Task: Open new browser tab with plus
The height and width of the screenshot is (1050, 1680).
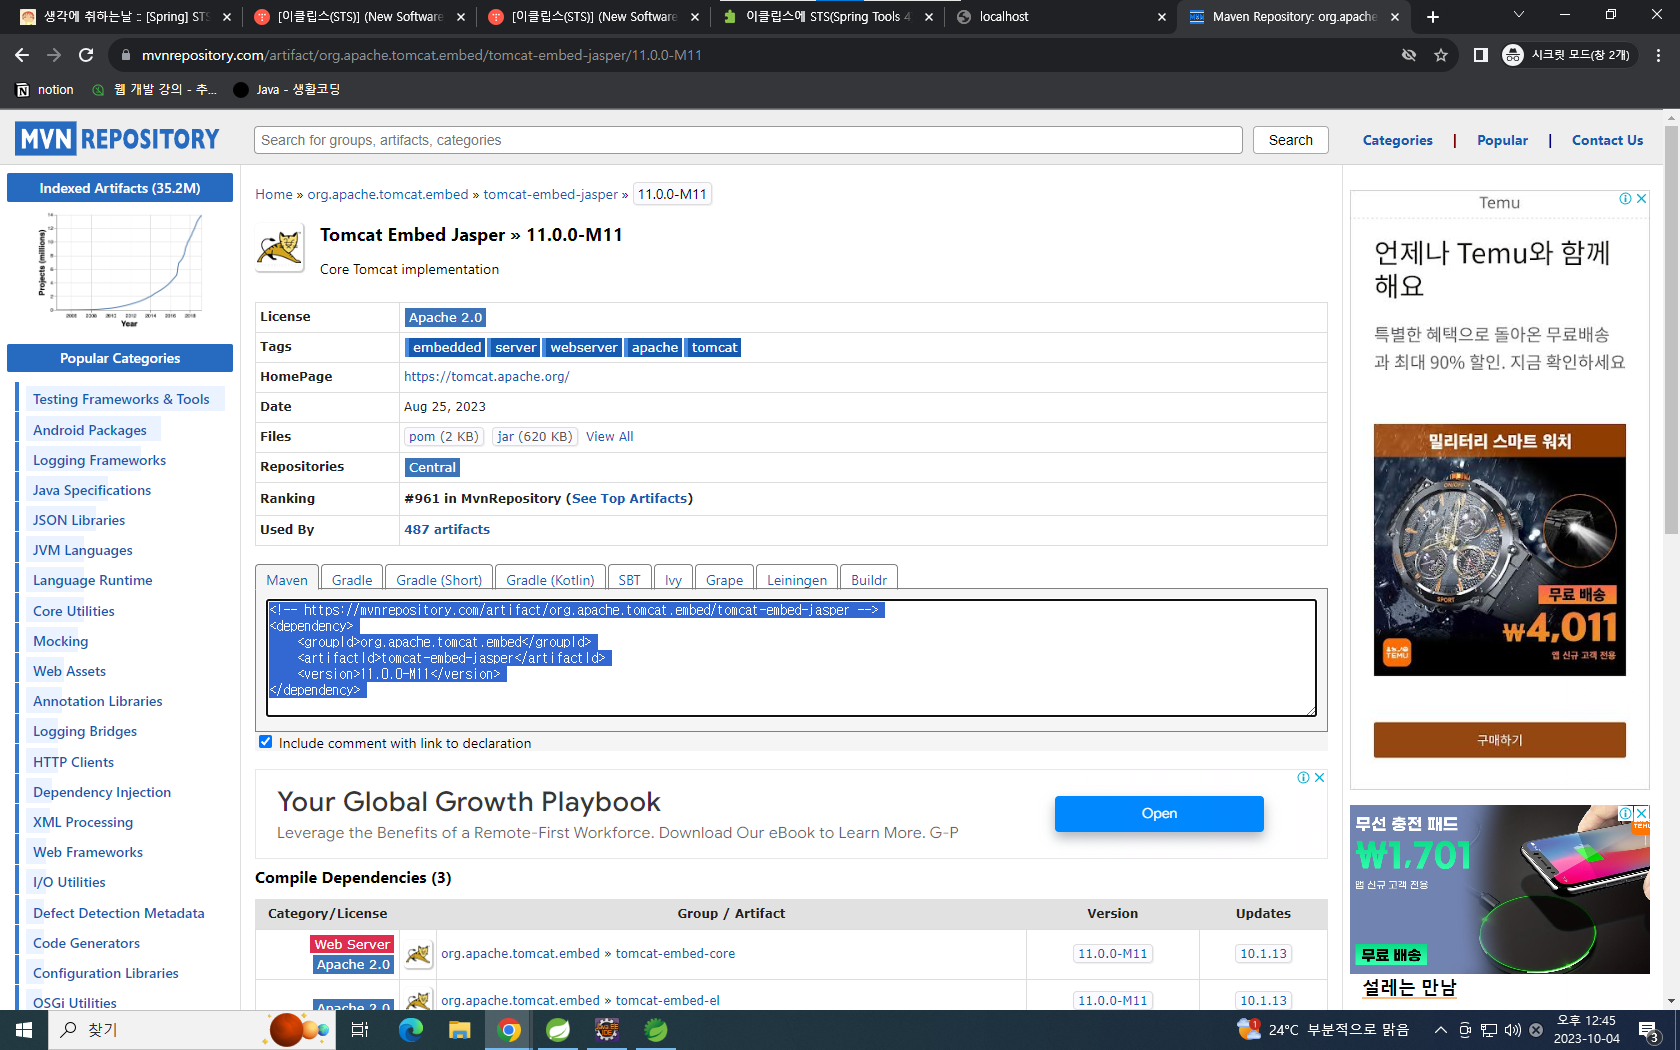Action: pyautogui.click(x=1433, y=17)
